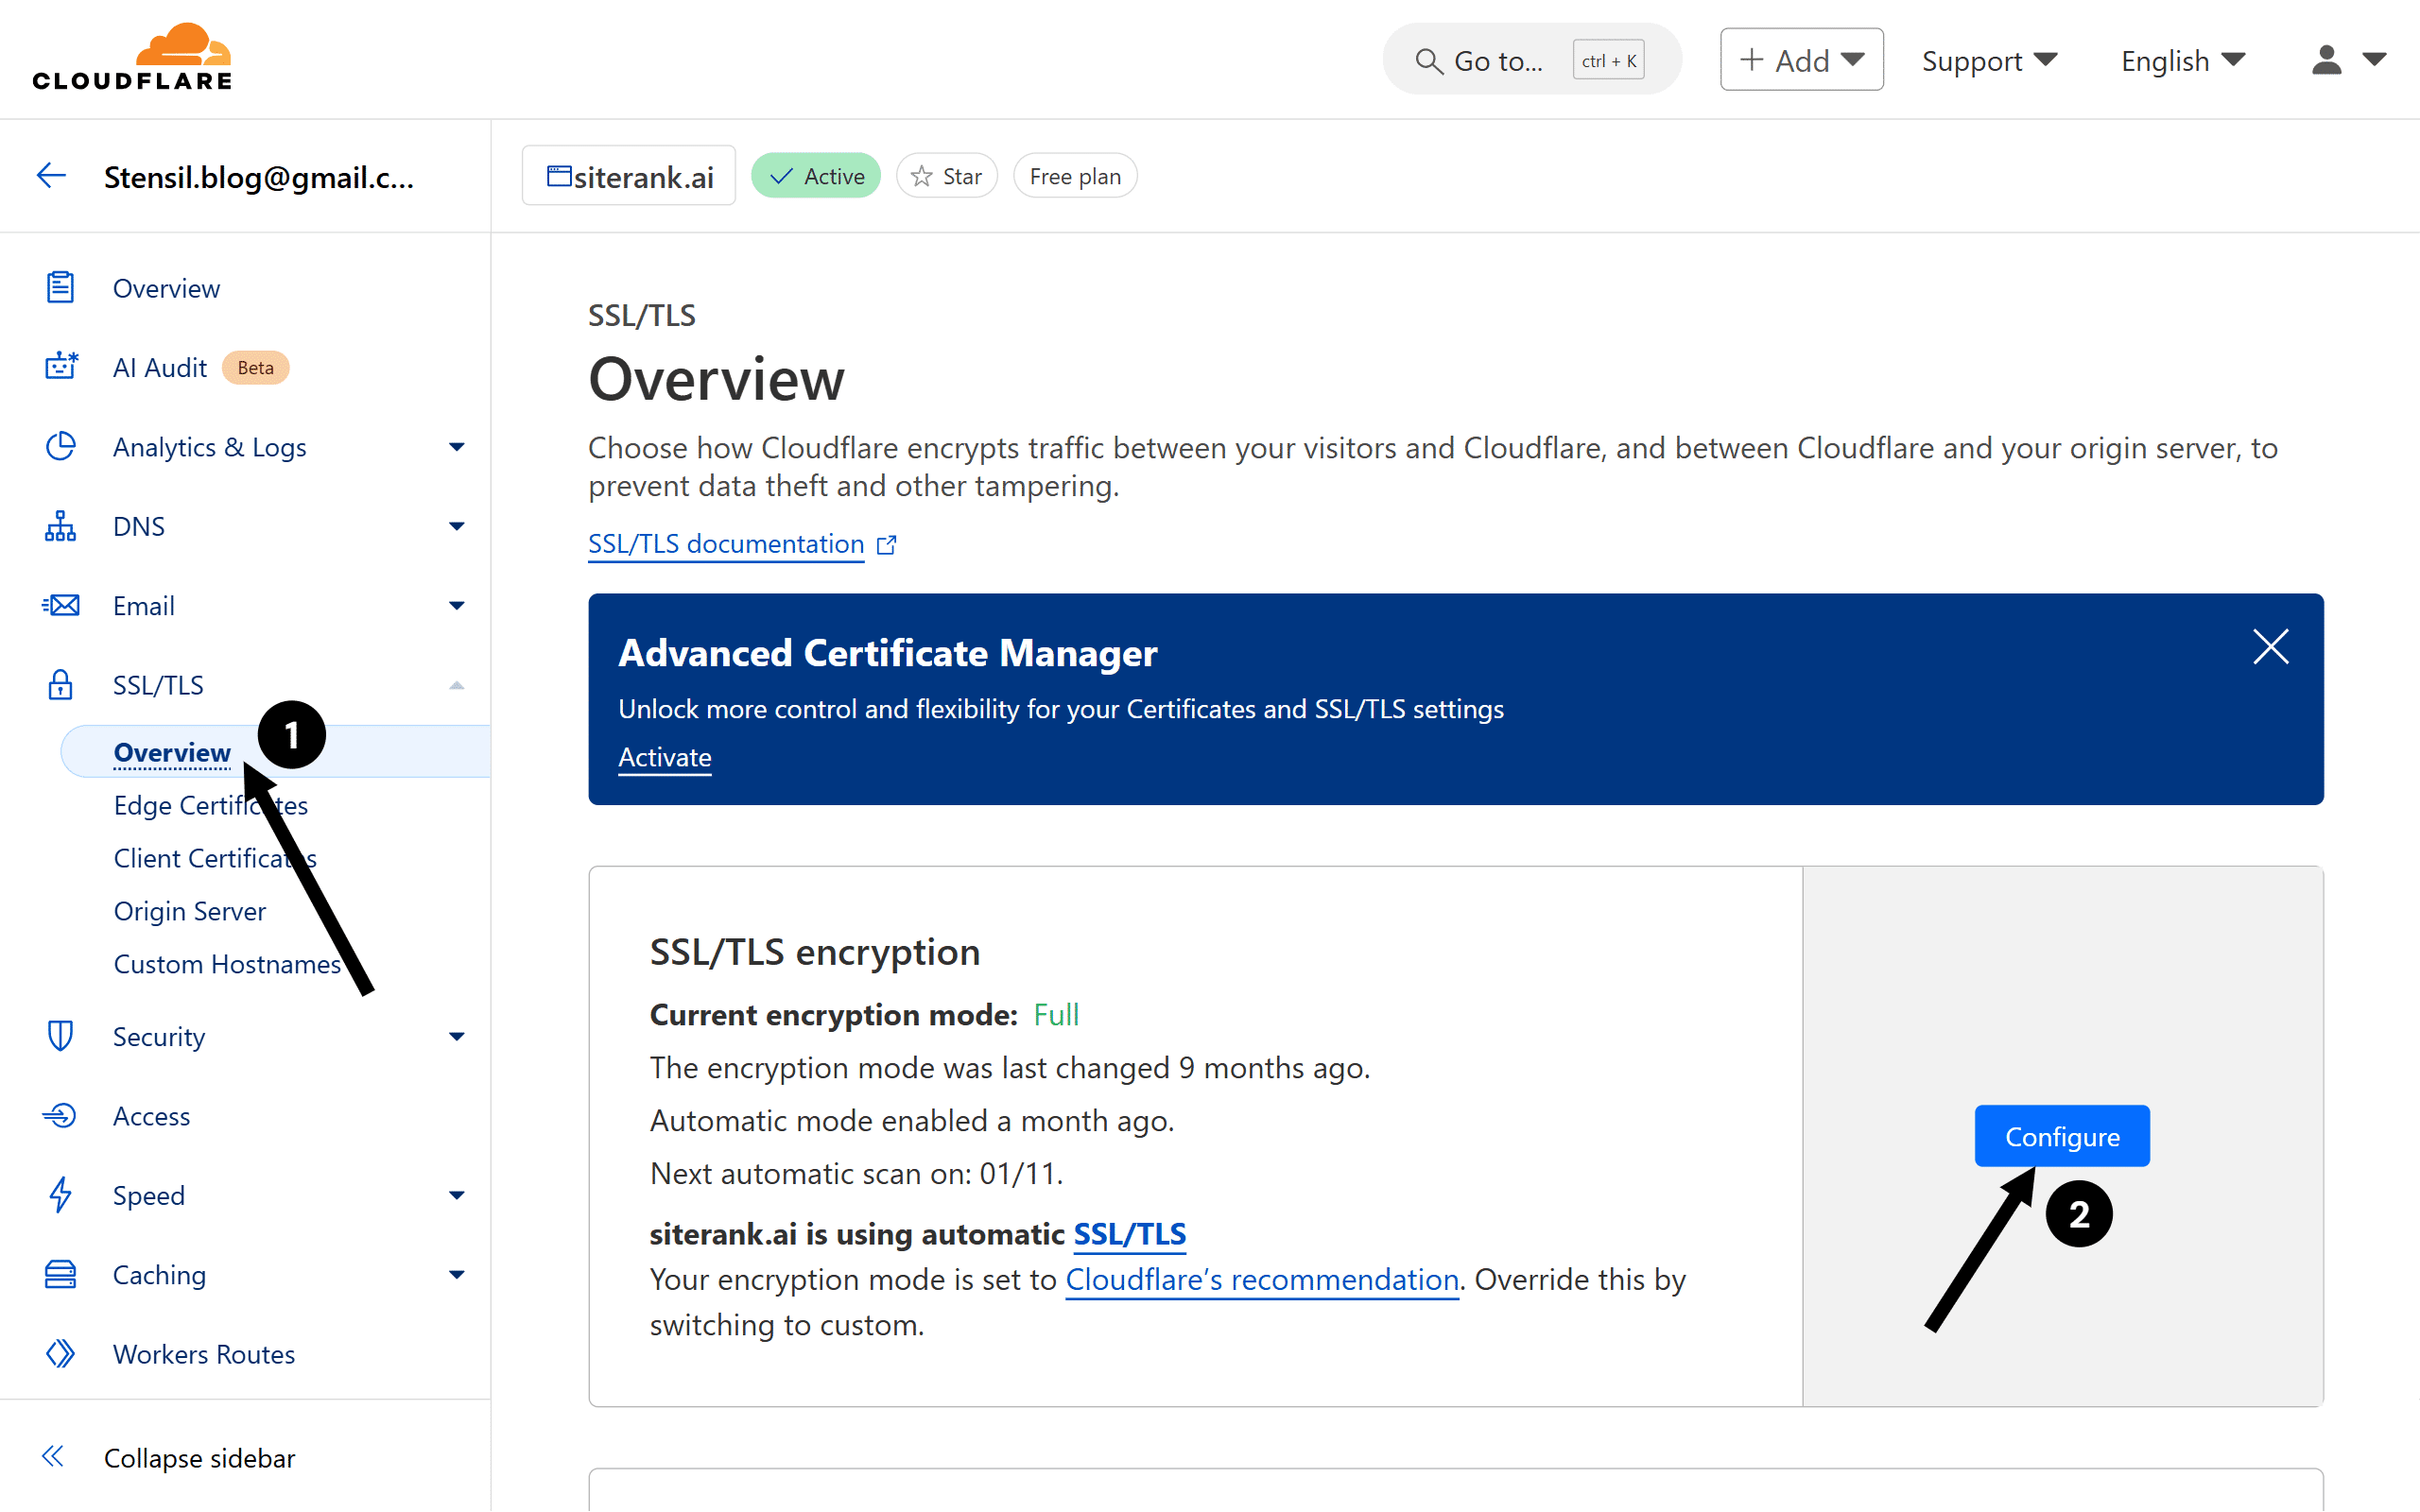The width and height of the screenshot is (2420, 1512).
Task: Click the Speed lightning bolt icon
Action: 60,1195
